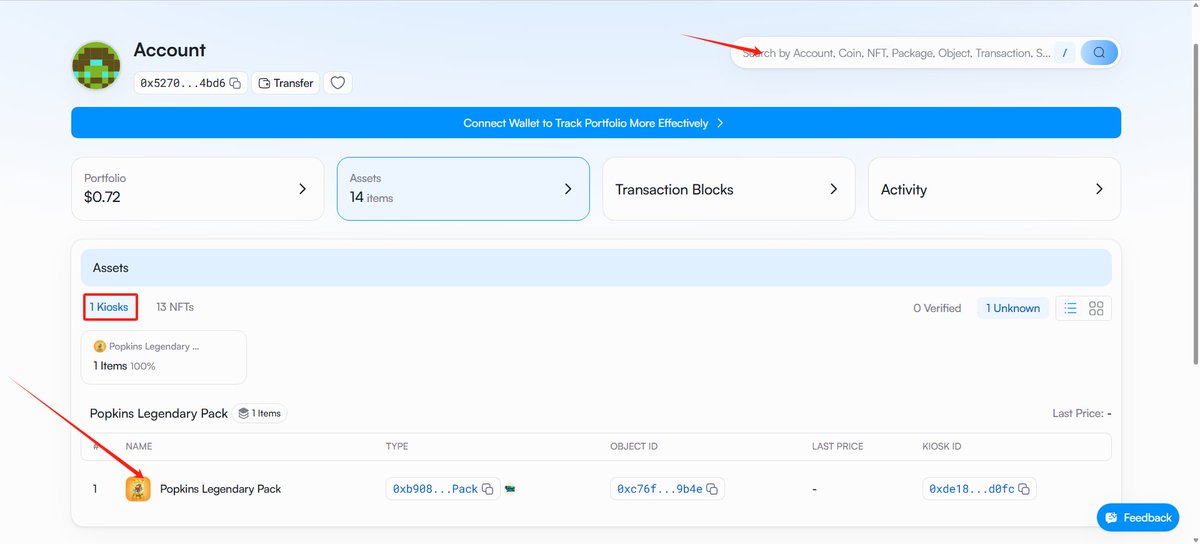1200x544 pixels.
Task: Click the slash shortcut key badge
Action: pos(1065,53)
